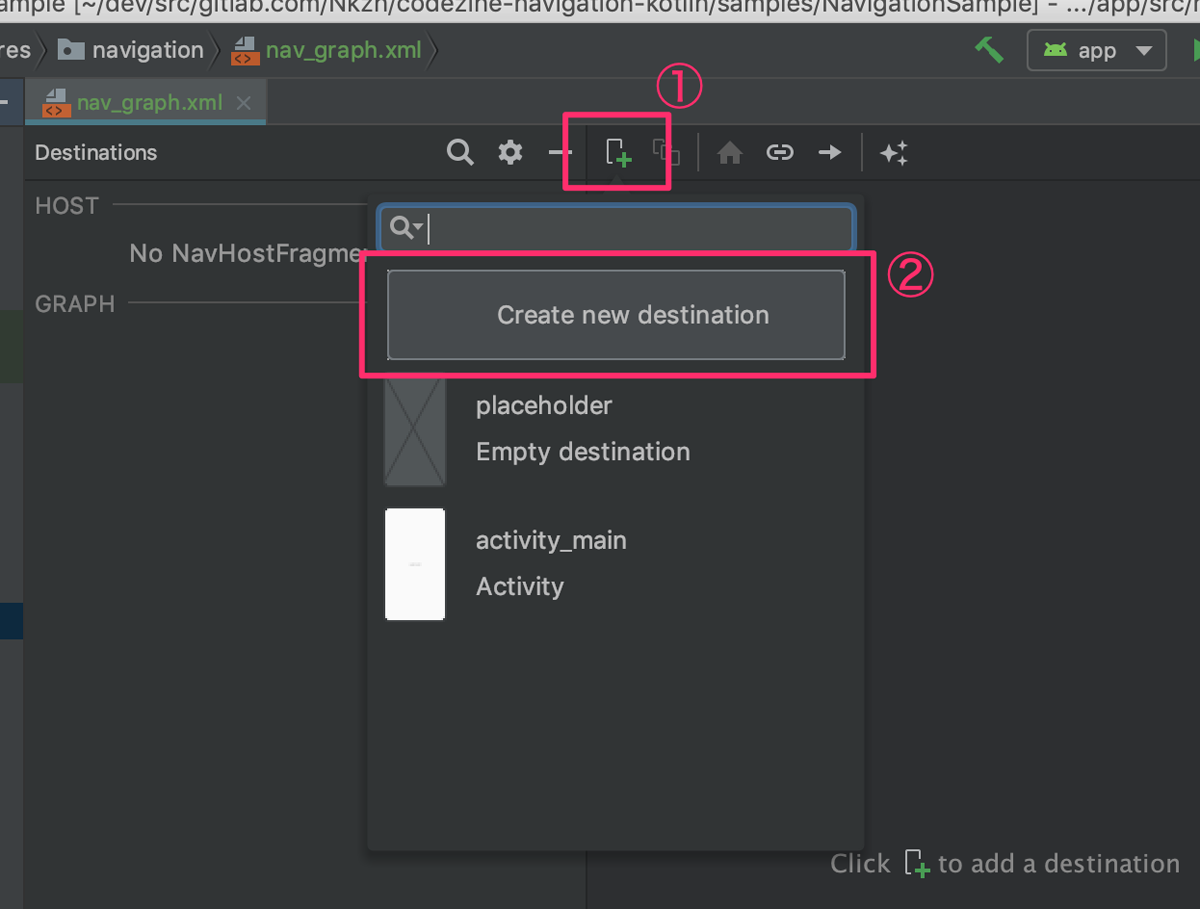
Task: Click the Activity description under activity_main
Action: (520, 587)
